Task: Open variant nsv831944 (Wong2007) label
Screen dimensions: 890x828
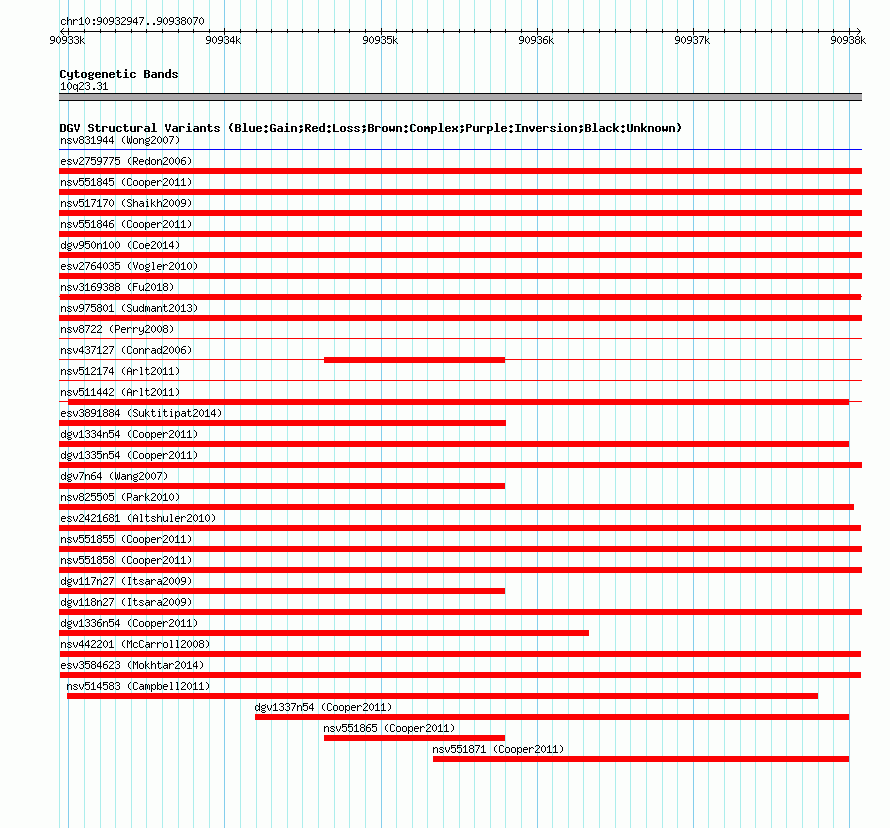Action: [x=120, y=140]
